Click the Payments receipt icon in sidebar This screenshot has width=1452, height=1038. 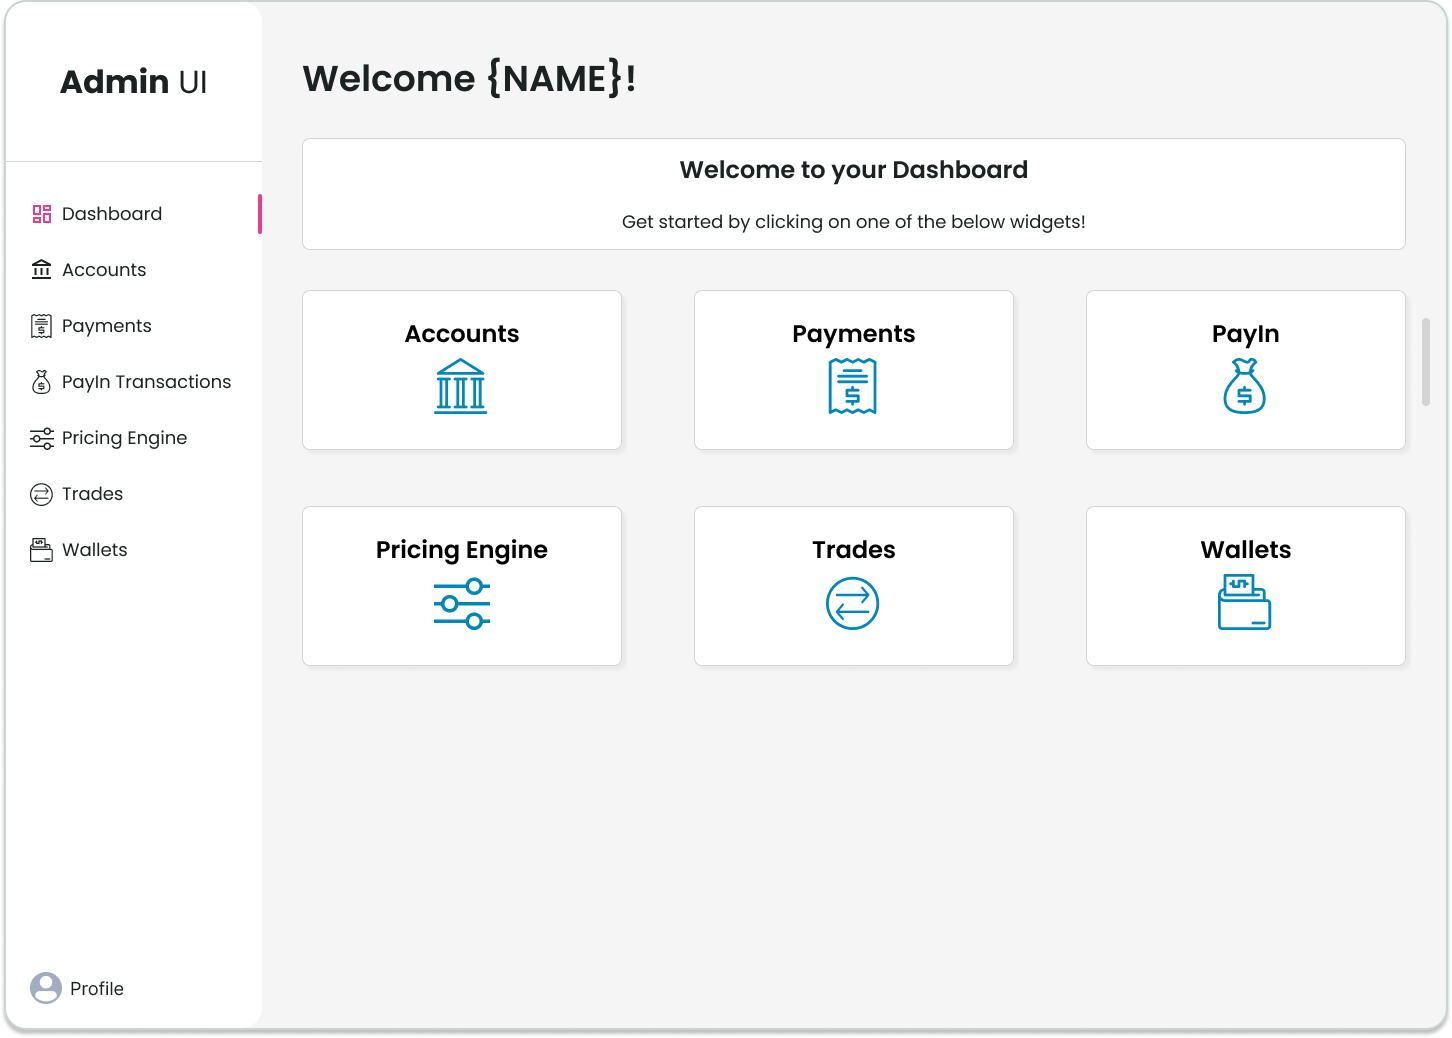point(41,326)
